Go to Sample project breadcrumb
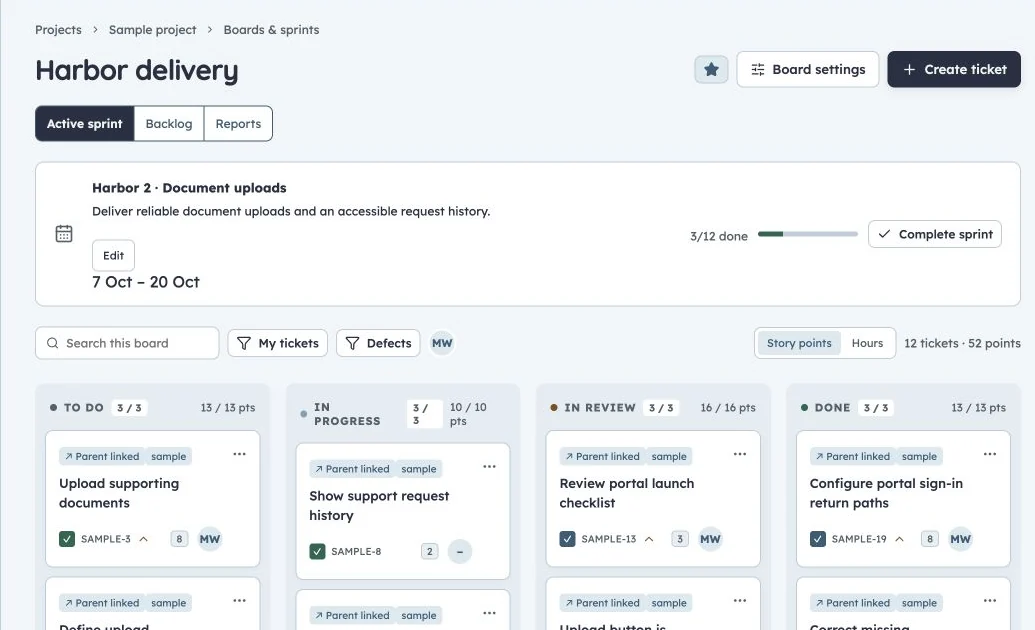The width and height of the screenshot is (1035, 630). tap(152, 30)
